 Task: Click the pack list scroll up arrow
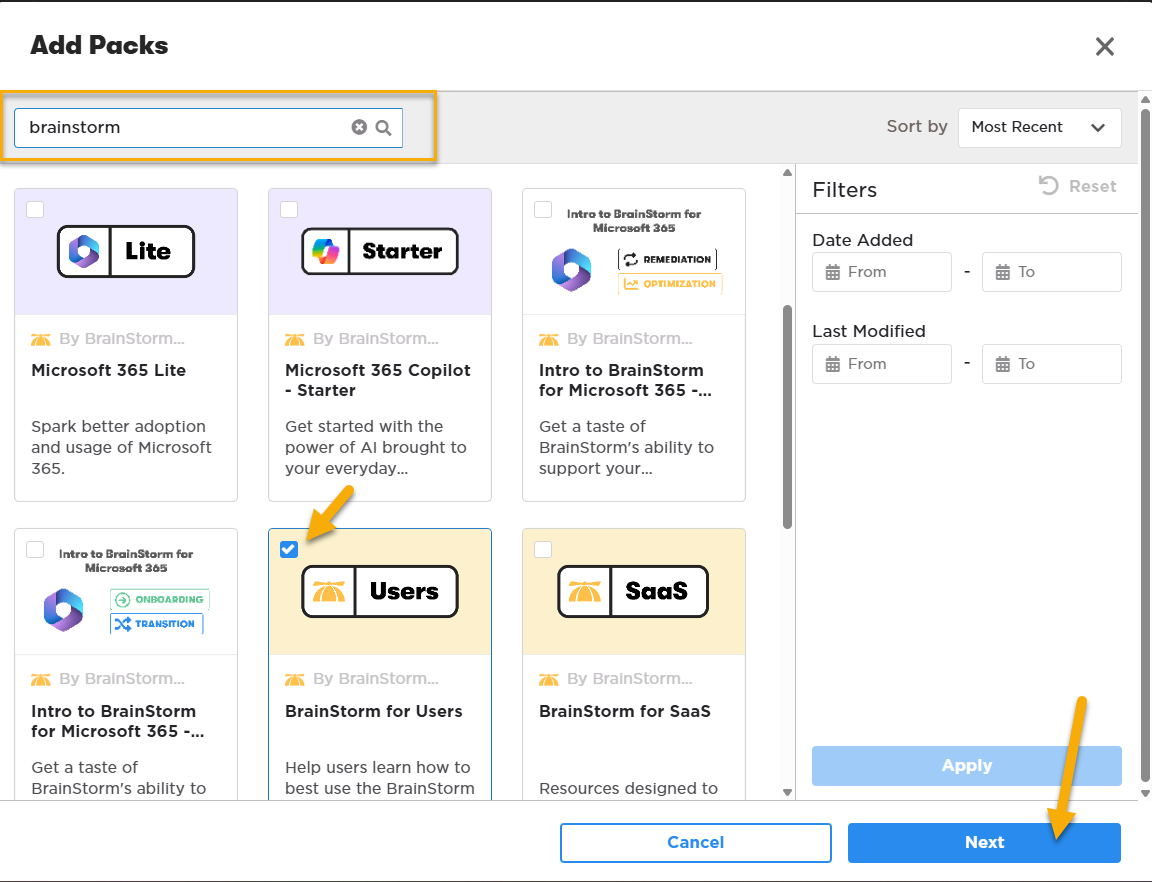pos(788,173)
